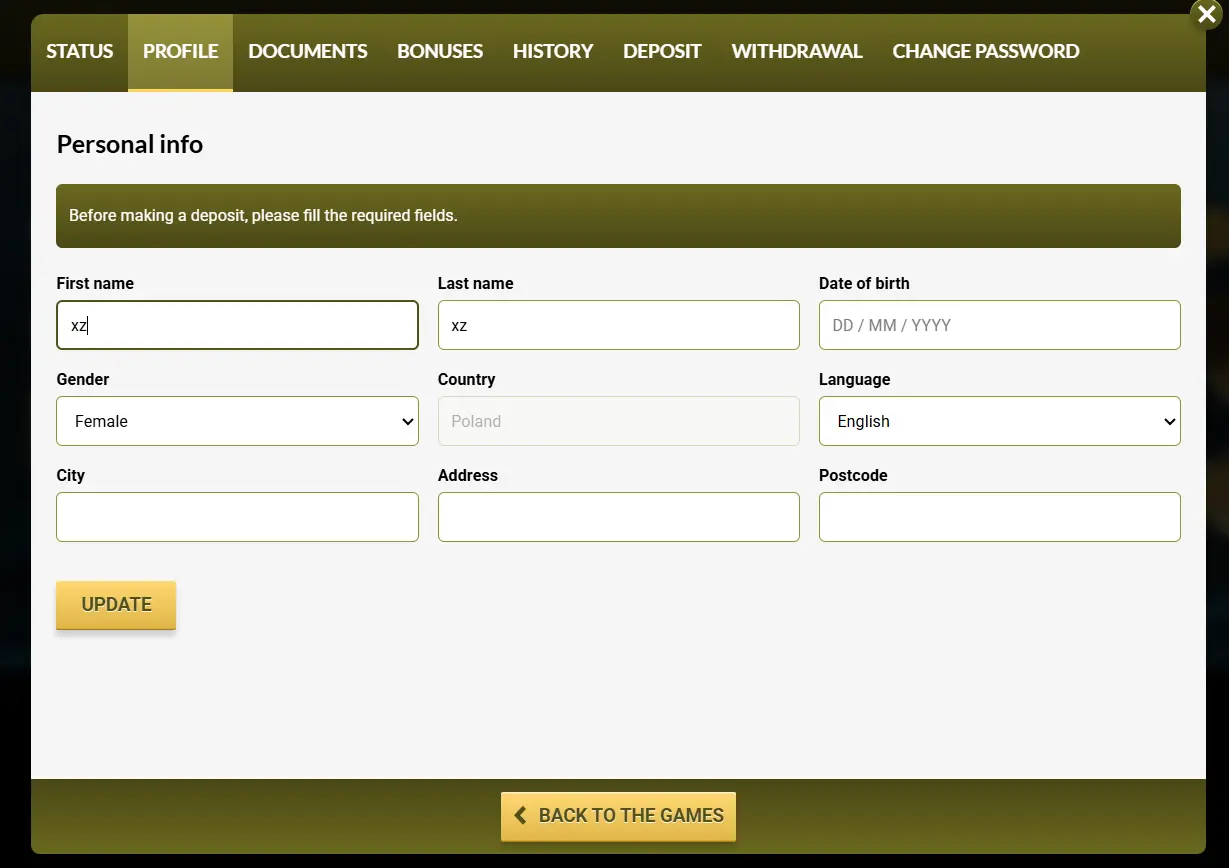Click the City label
This screenshot has height=868, width=1229.
coord(71,476)
